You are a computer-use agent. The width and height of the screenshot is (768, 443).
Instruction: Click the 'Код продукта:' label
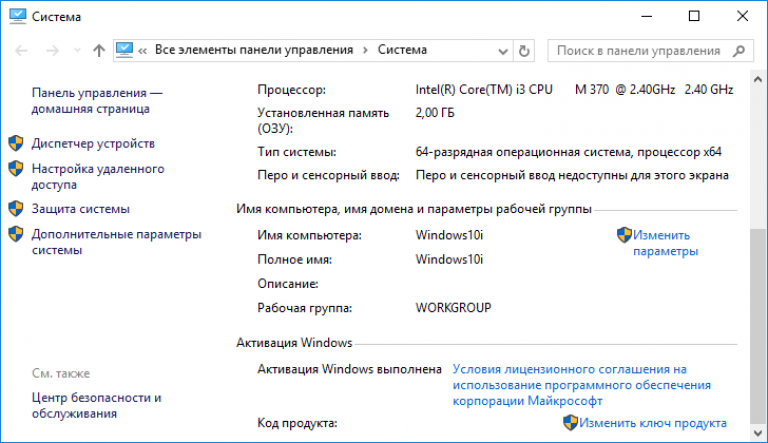click(298, 423)
